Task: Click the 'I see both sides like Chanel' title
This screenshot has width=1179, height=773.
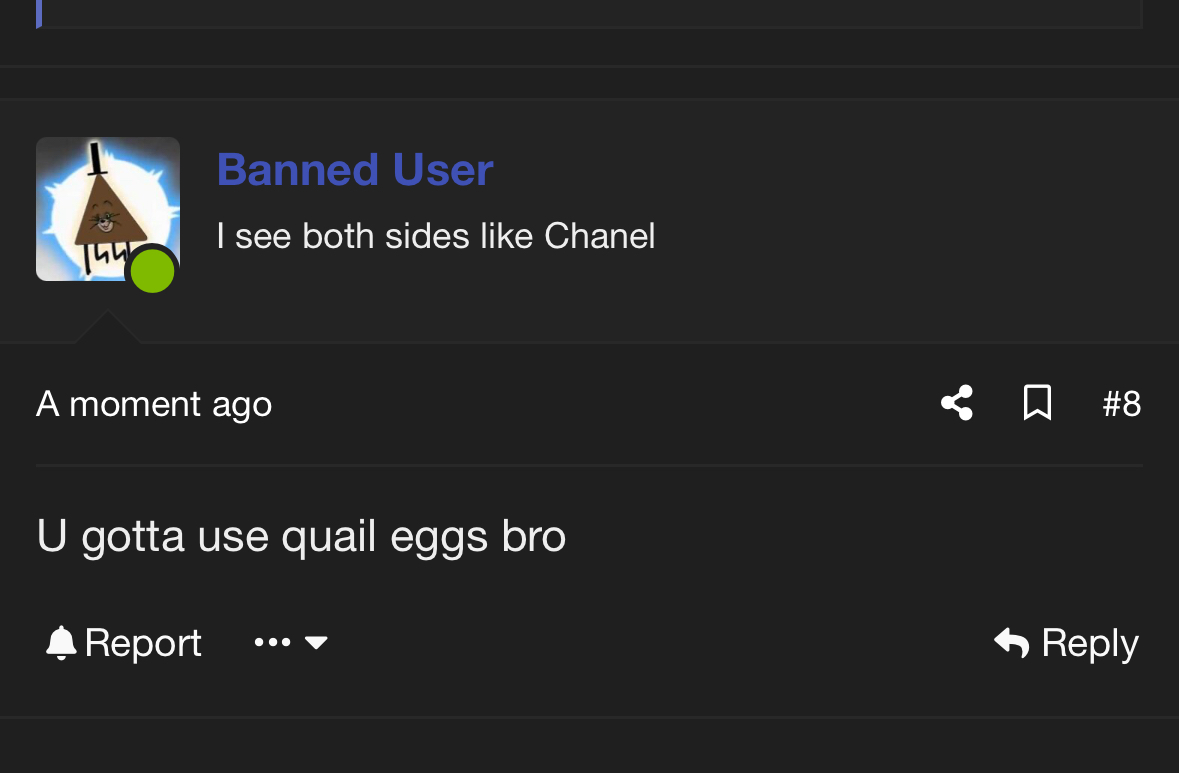Action: coord(436,236)
